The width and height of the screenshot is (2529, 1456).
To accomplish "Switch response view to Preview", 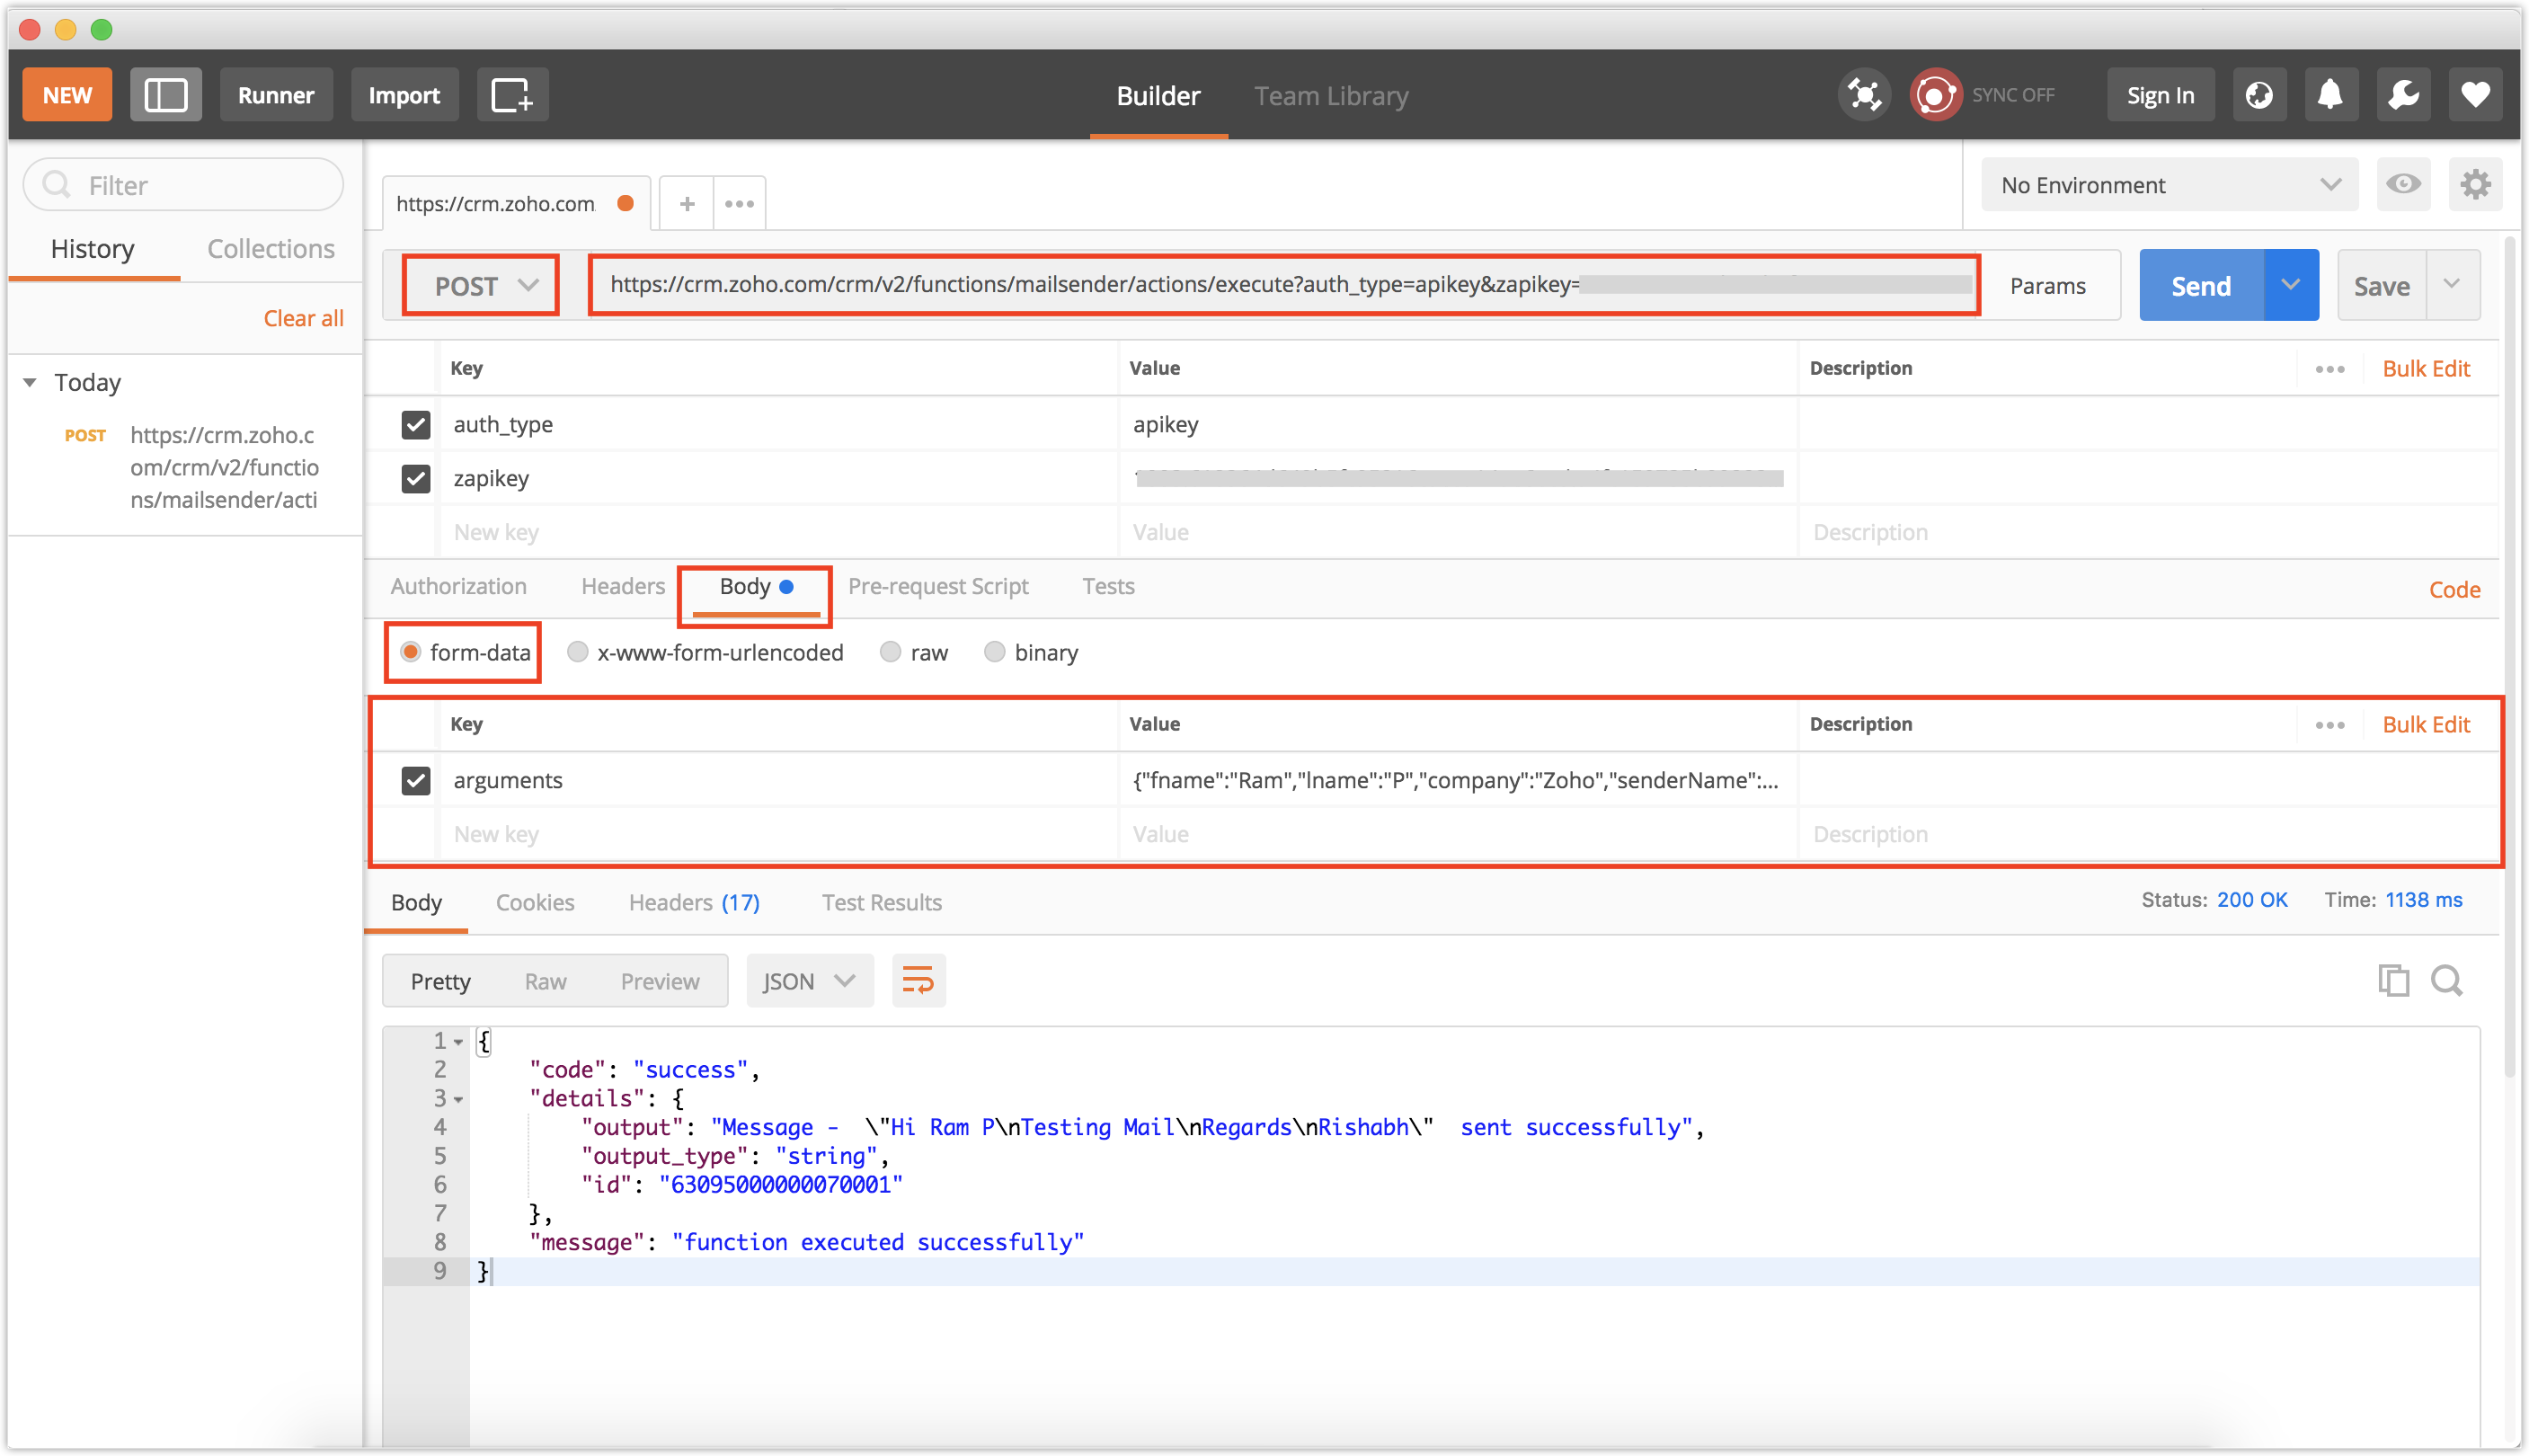I will pyautogui.click(x=659, y=981).
